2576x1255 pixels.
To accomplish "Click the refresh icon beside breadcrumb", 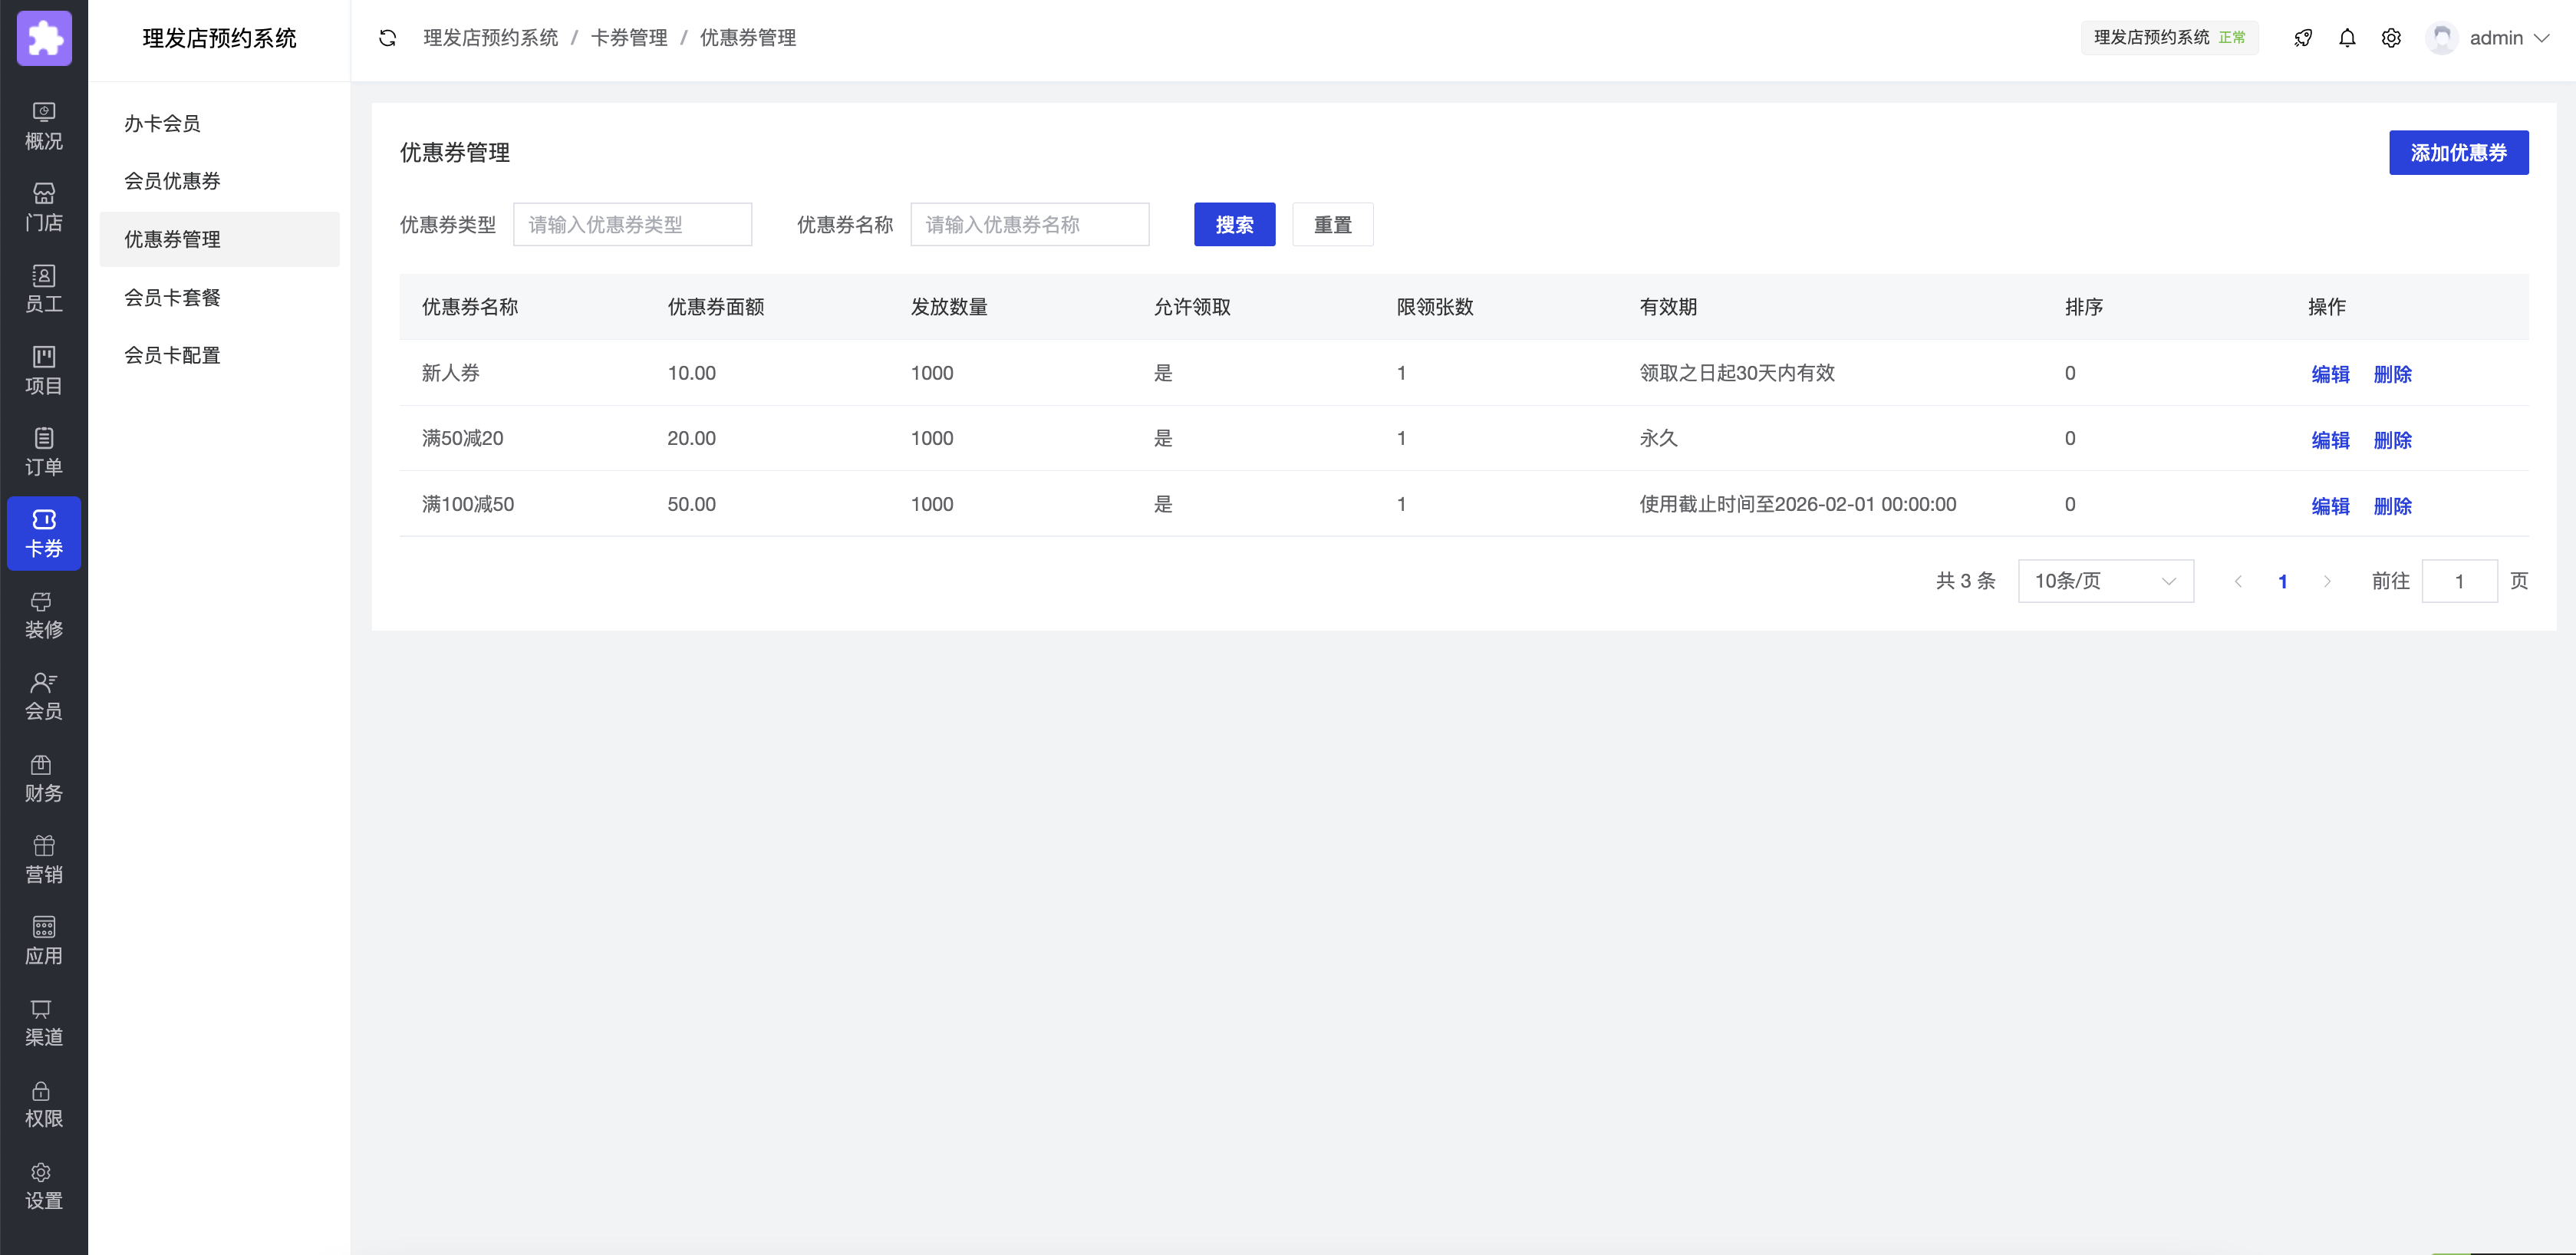I will (388, 38).
